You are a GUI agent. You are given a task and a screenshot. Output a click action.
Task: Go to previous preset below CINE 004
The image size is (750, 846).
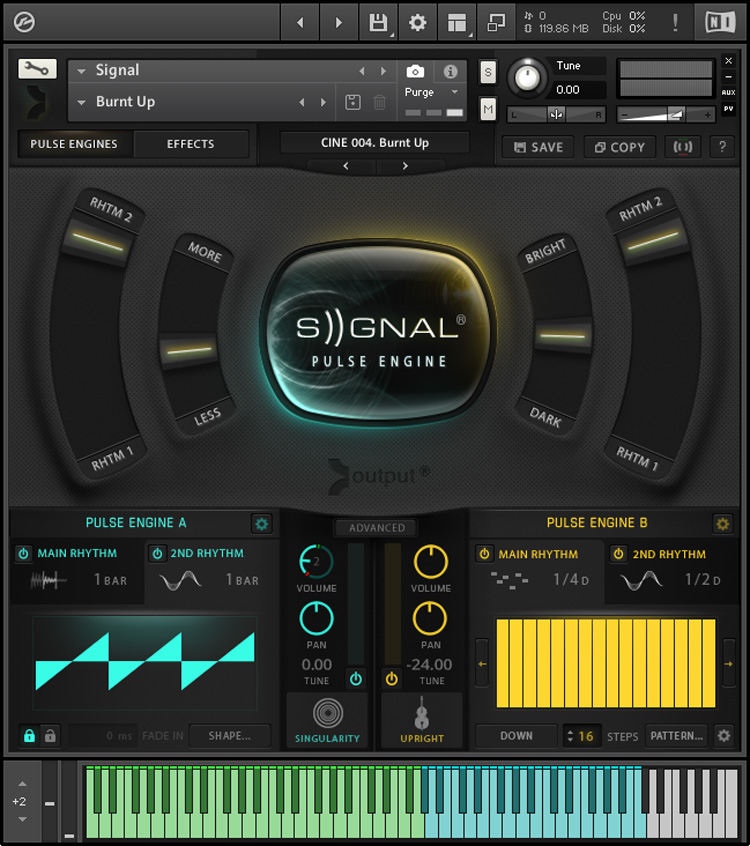click(346, 166)
